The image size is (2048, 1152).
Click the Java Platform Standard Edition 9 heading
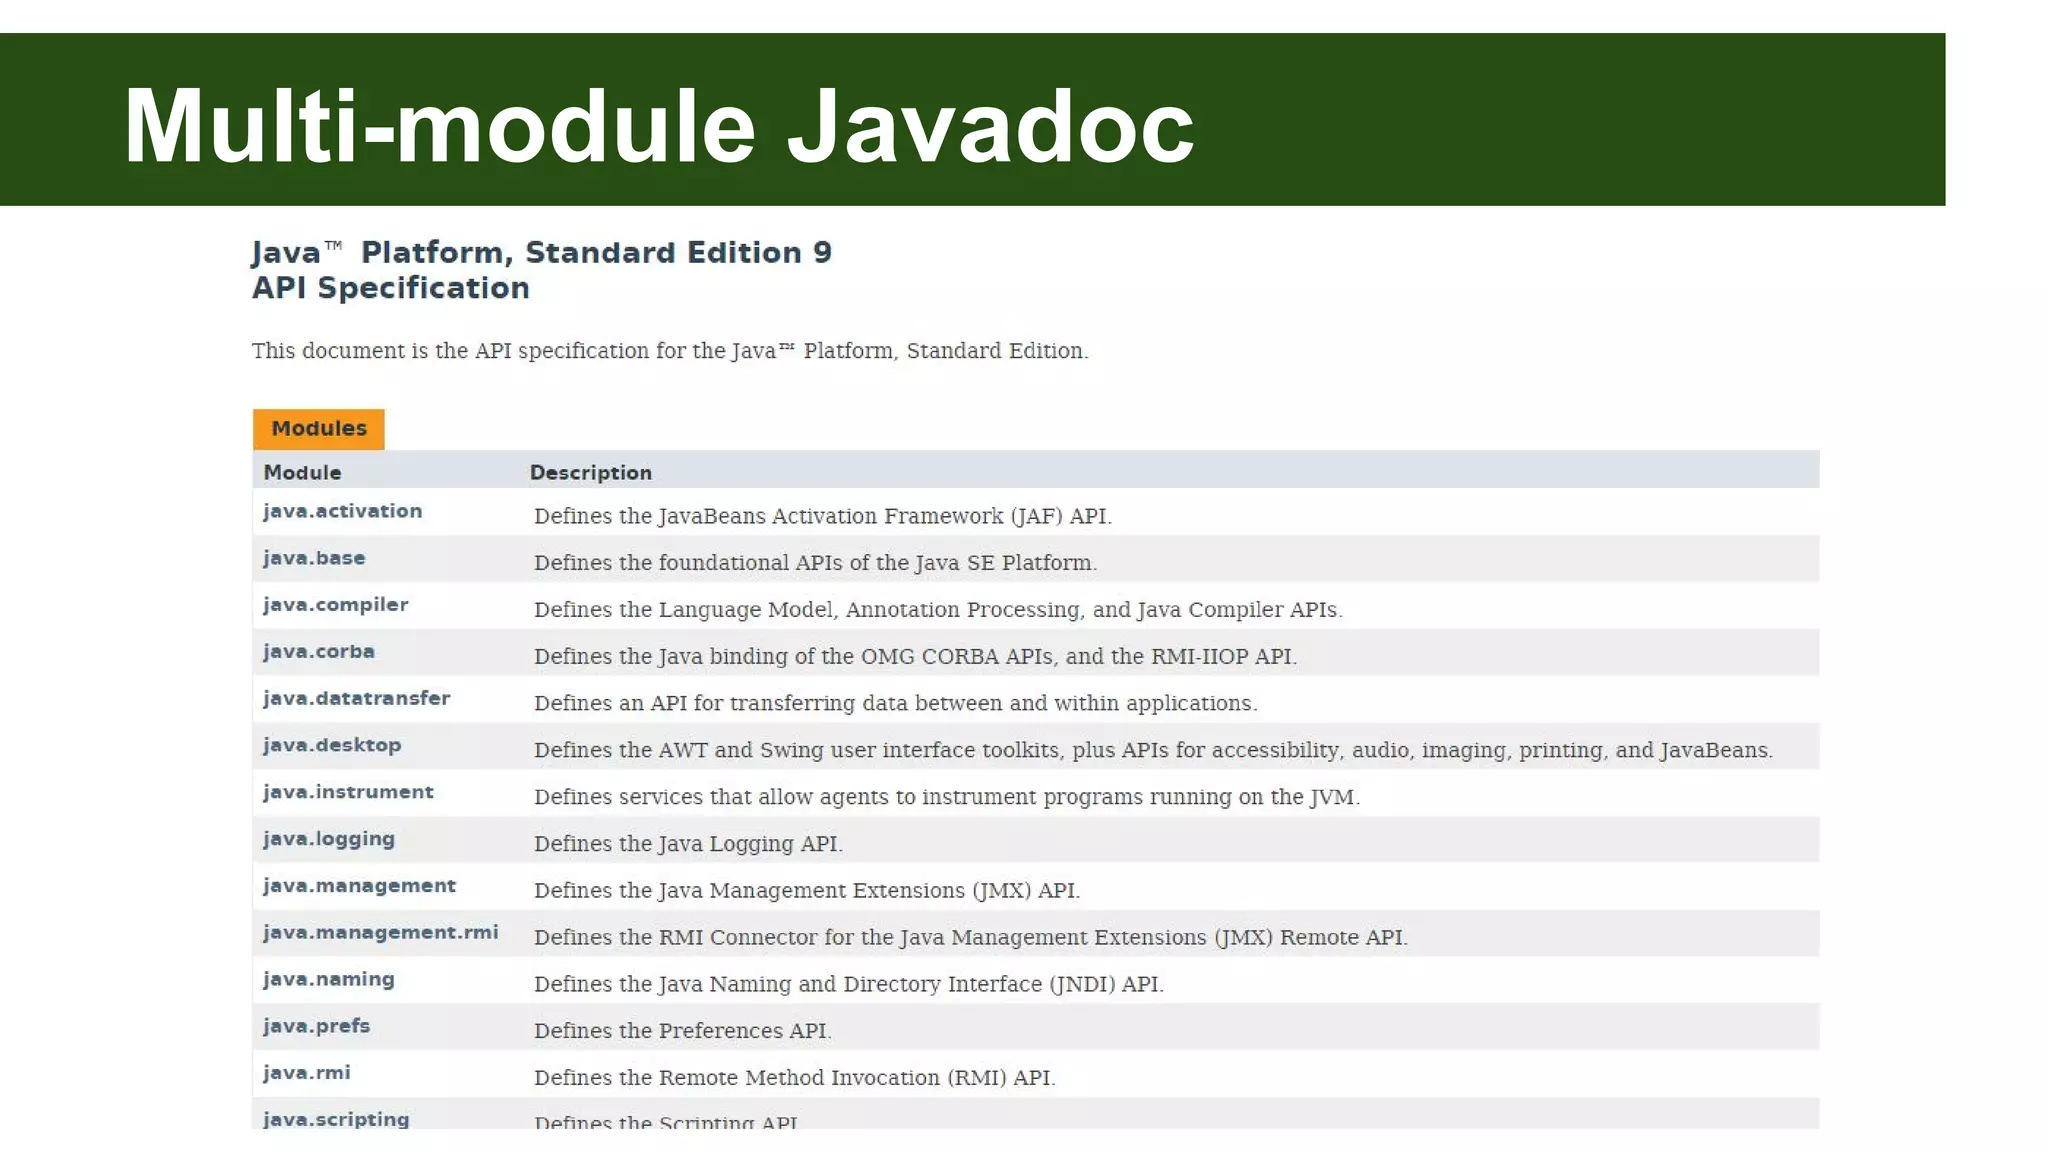[x=541, y=252]
